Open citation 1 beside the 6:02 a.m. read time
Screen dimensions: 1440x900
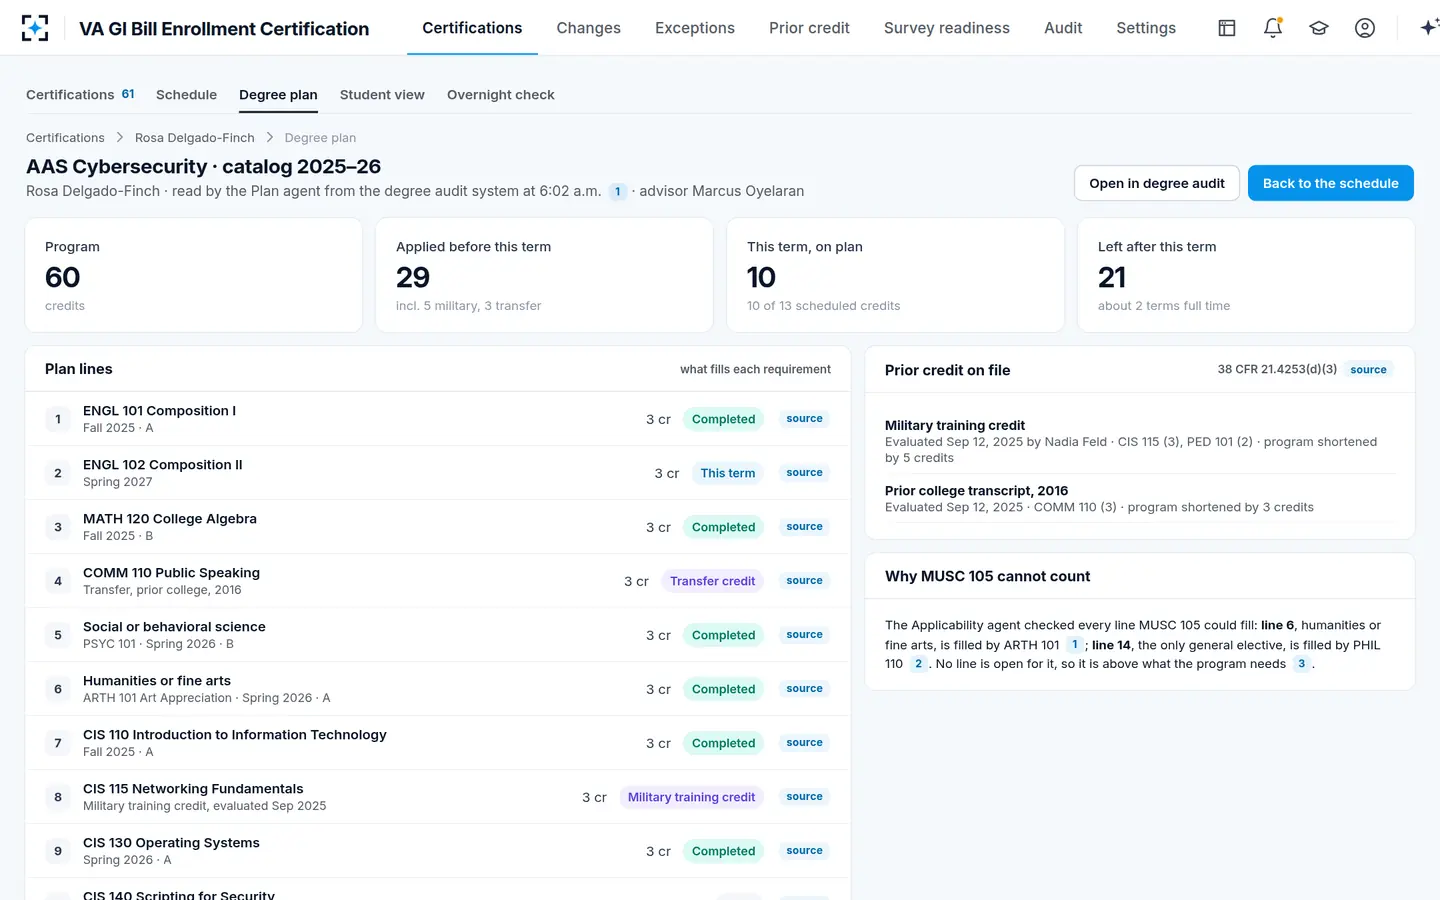tap(618, 191)
